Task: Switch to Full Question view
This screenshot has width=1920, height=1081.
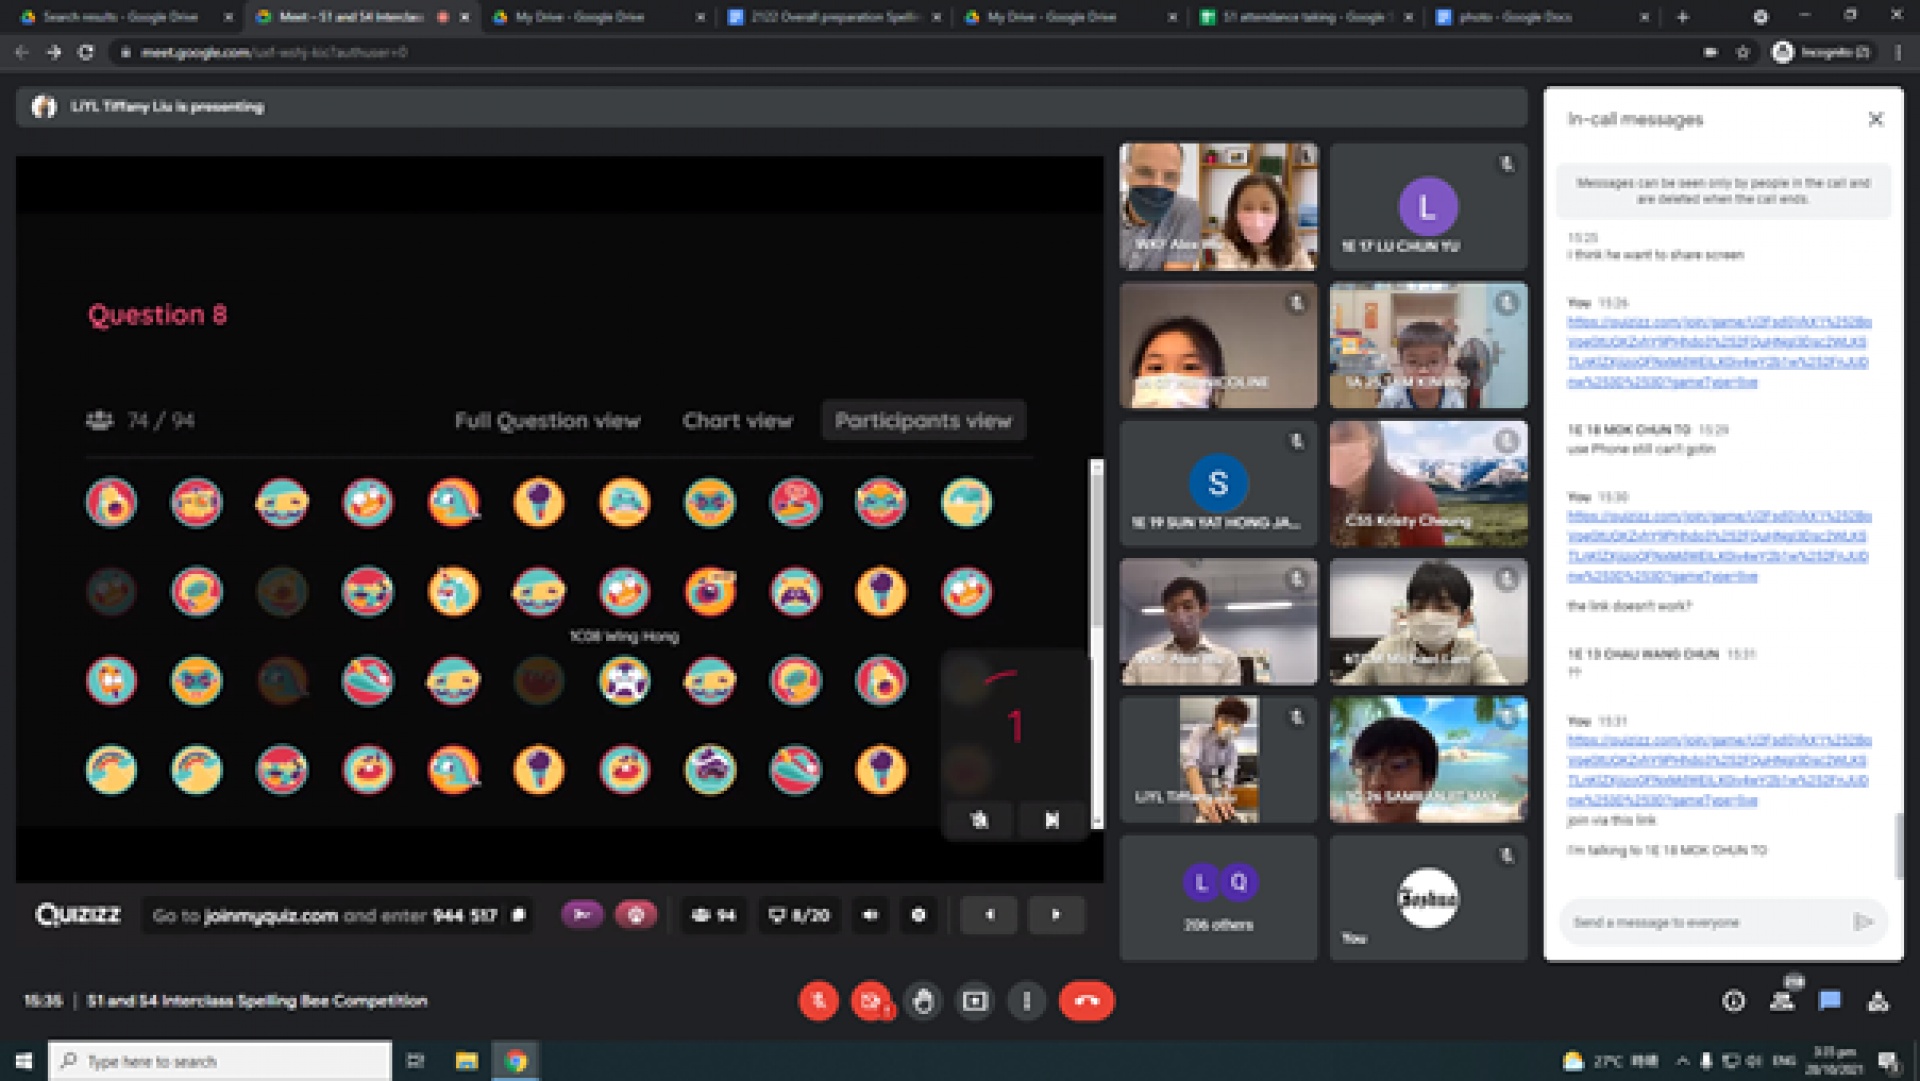Action: pos(547,421)
